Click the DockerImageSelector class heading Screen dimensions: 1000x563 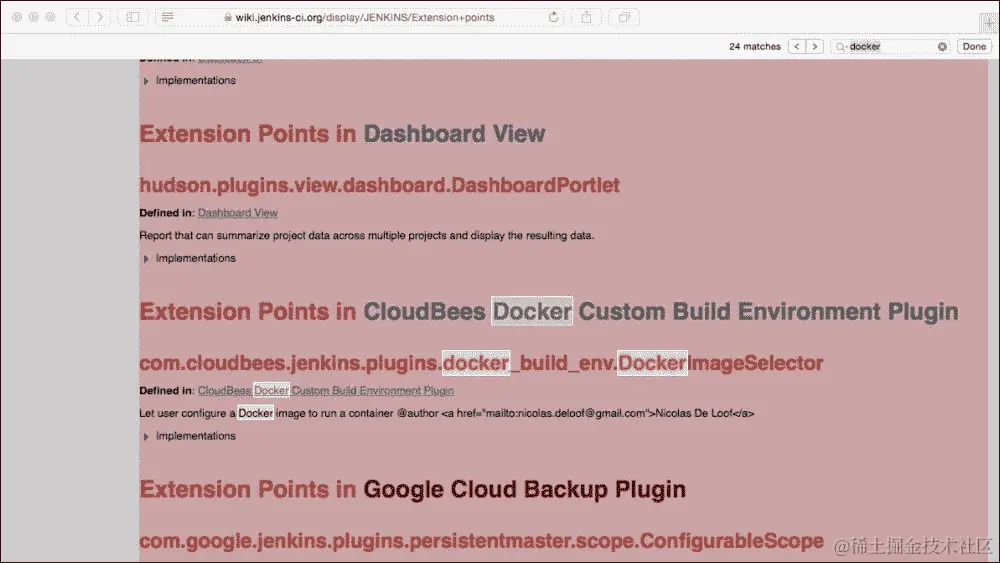[x=482, y=363]
